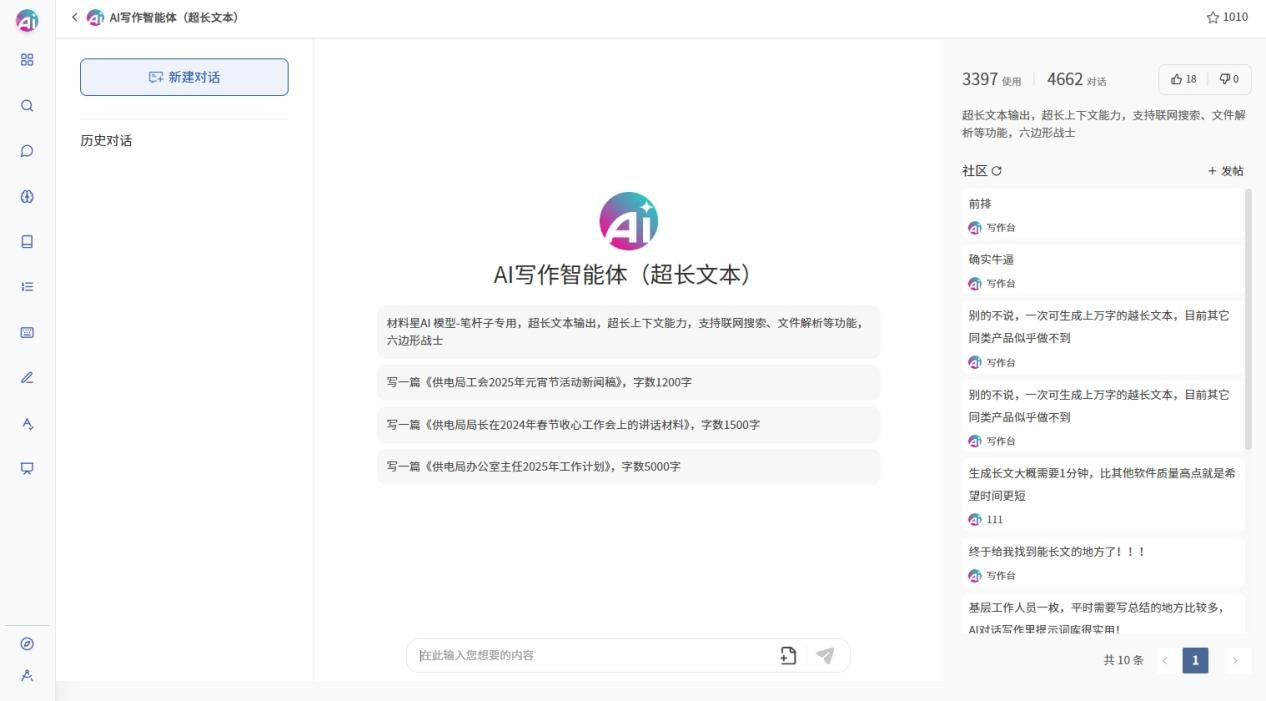
Task: Go back using the header arrow
Action: tap(74, 17)
